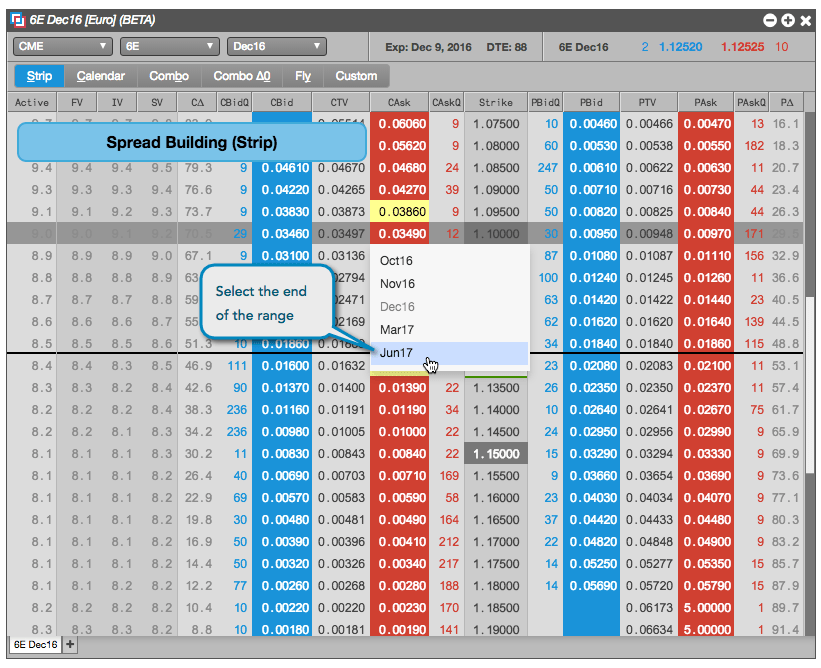Viewport: 821px width, 668px height.
Task: Select the 6E Dec16 bottom tab
Action: pos(35,645)
